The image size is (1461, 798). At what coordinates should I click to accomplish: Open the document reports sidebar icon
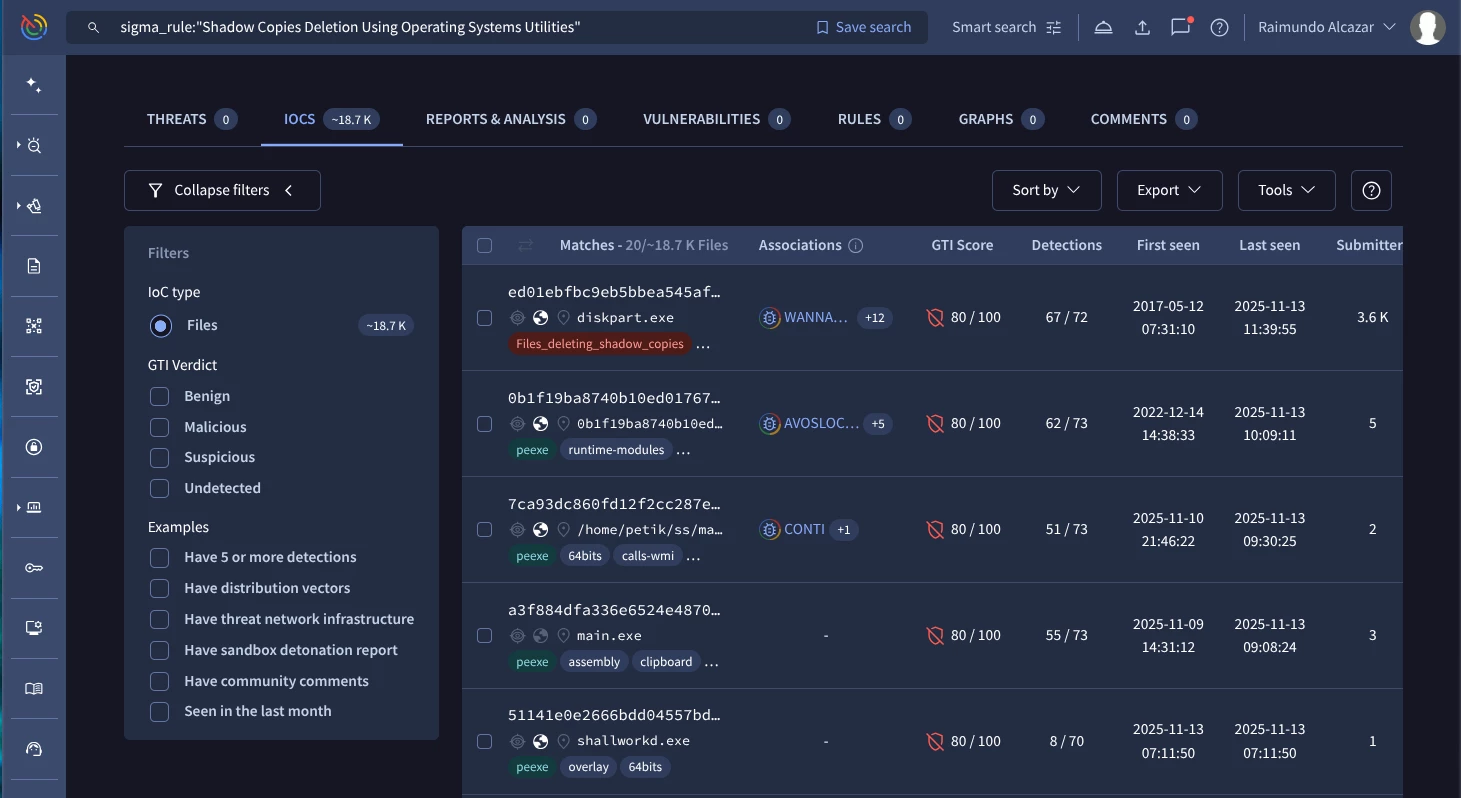tap(34, 266)
